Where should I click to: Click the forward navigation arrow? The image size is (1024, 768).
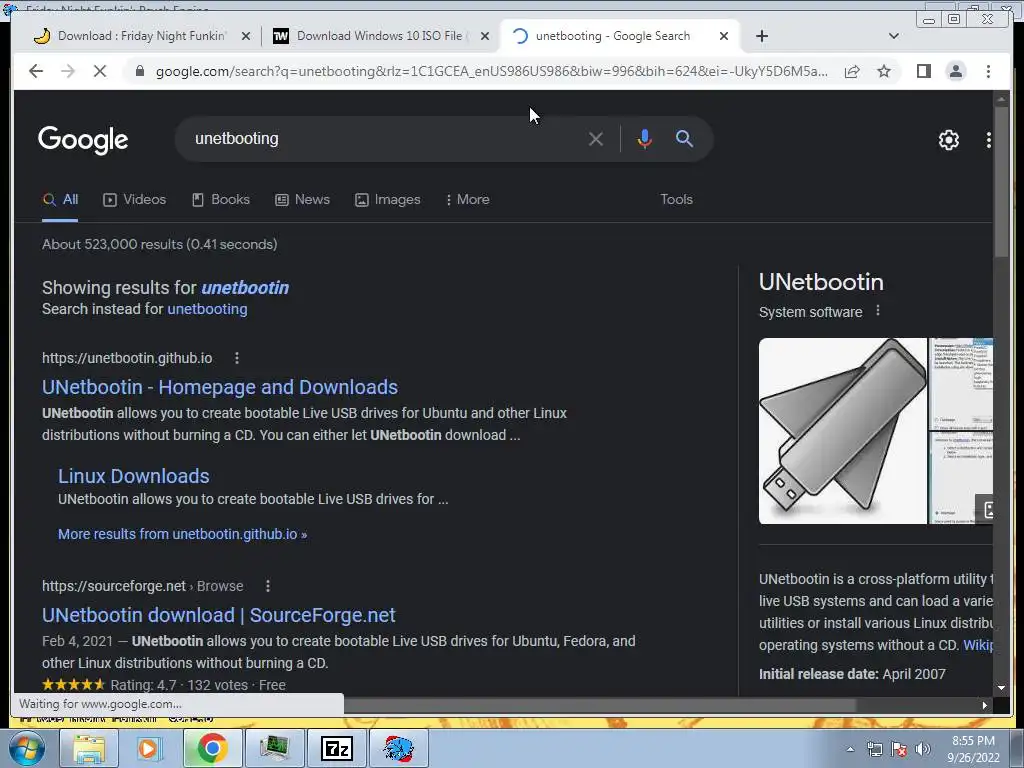point(68,71)
